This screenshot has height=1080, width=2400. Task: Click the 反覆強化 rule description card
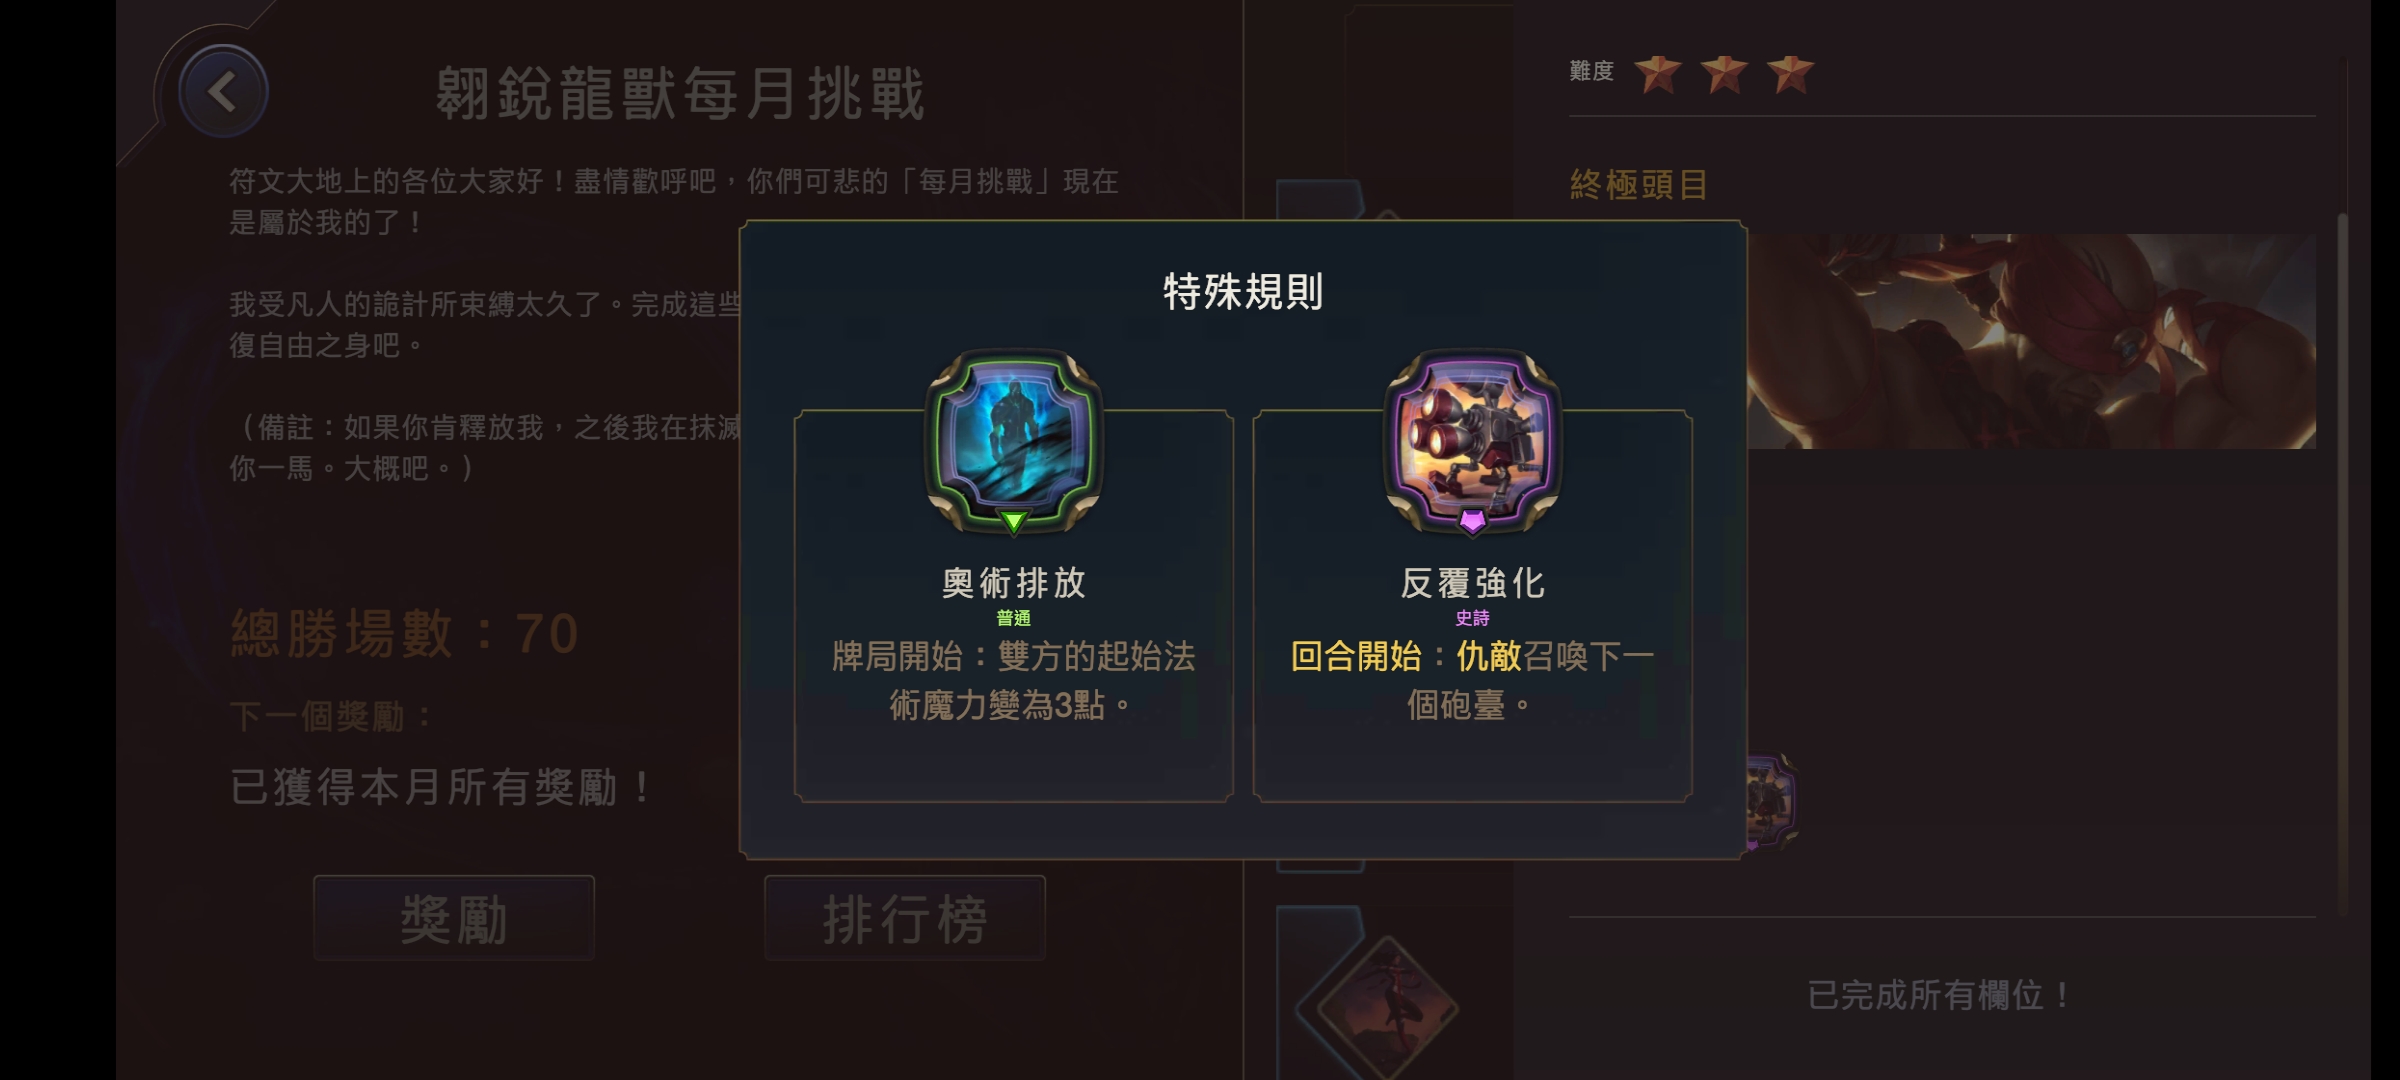(1472, 606)
